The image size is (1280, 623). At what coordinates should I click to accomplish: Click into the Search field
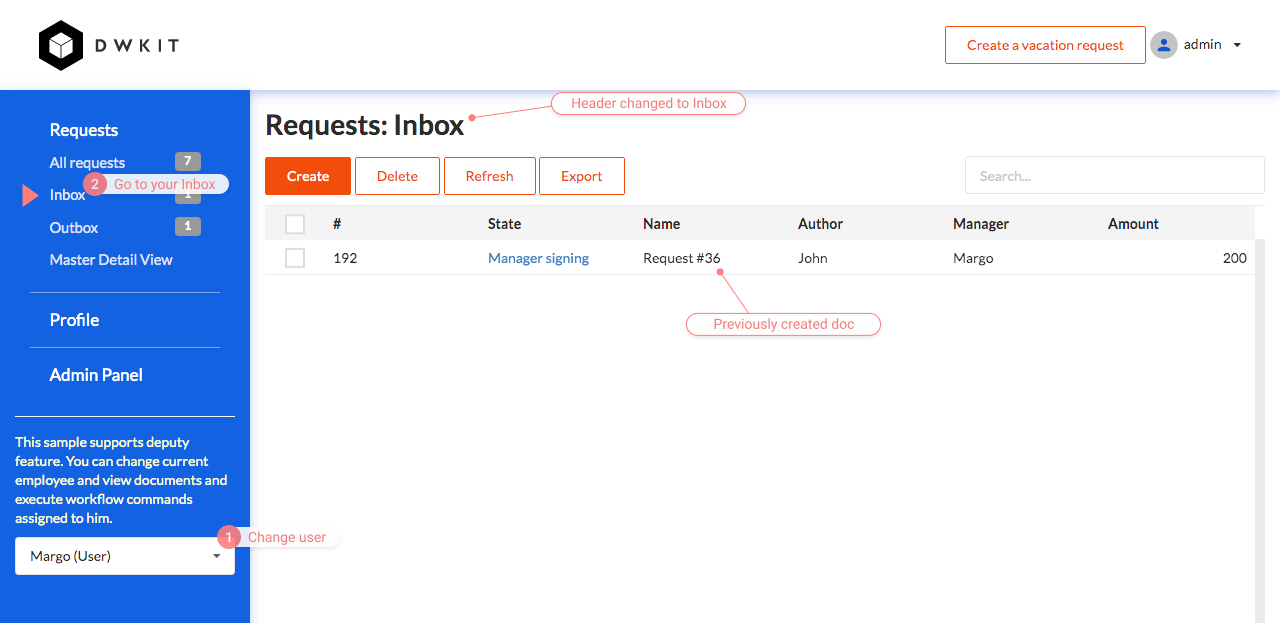pos(1114,176)
